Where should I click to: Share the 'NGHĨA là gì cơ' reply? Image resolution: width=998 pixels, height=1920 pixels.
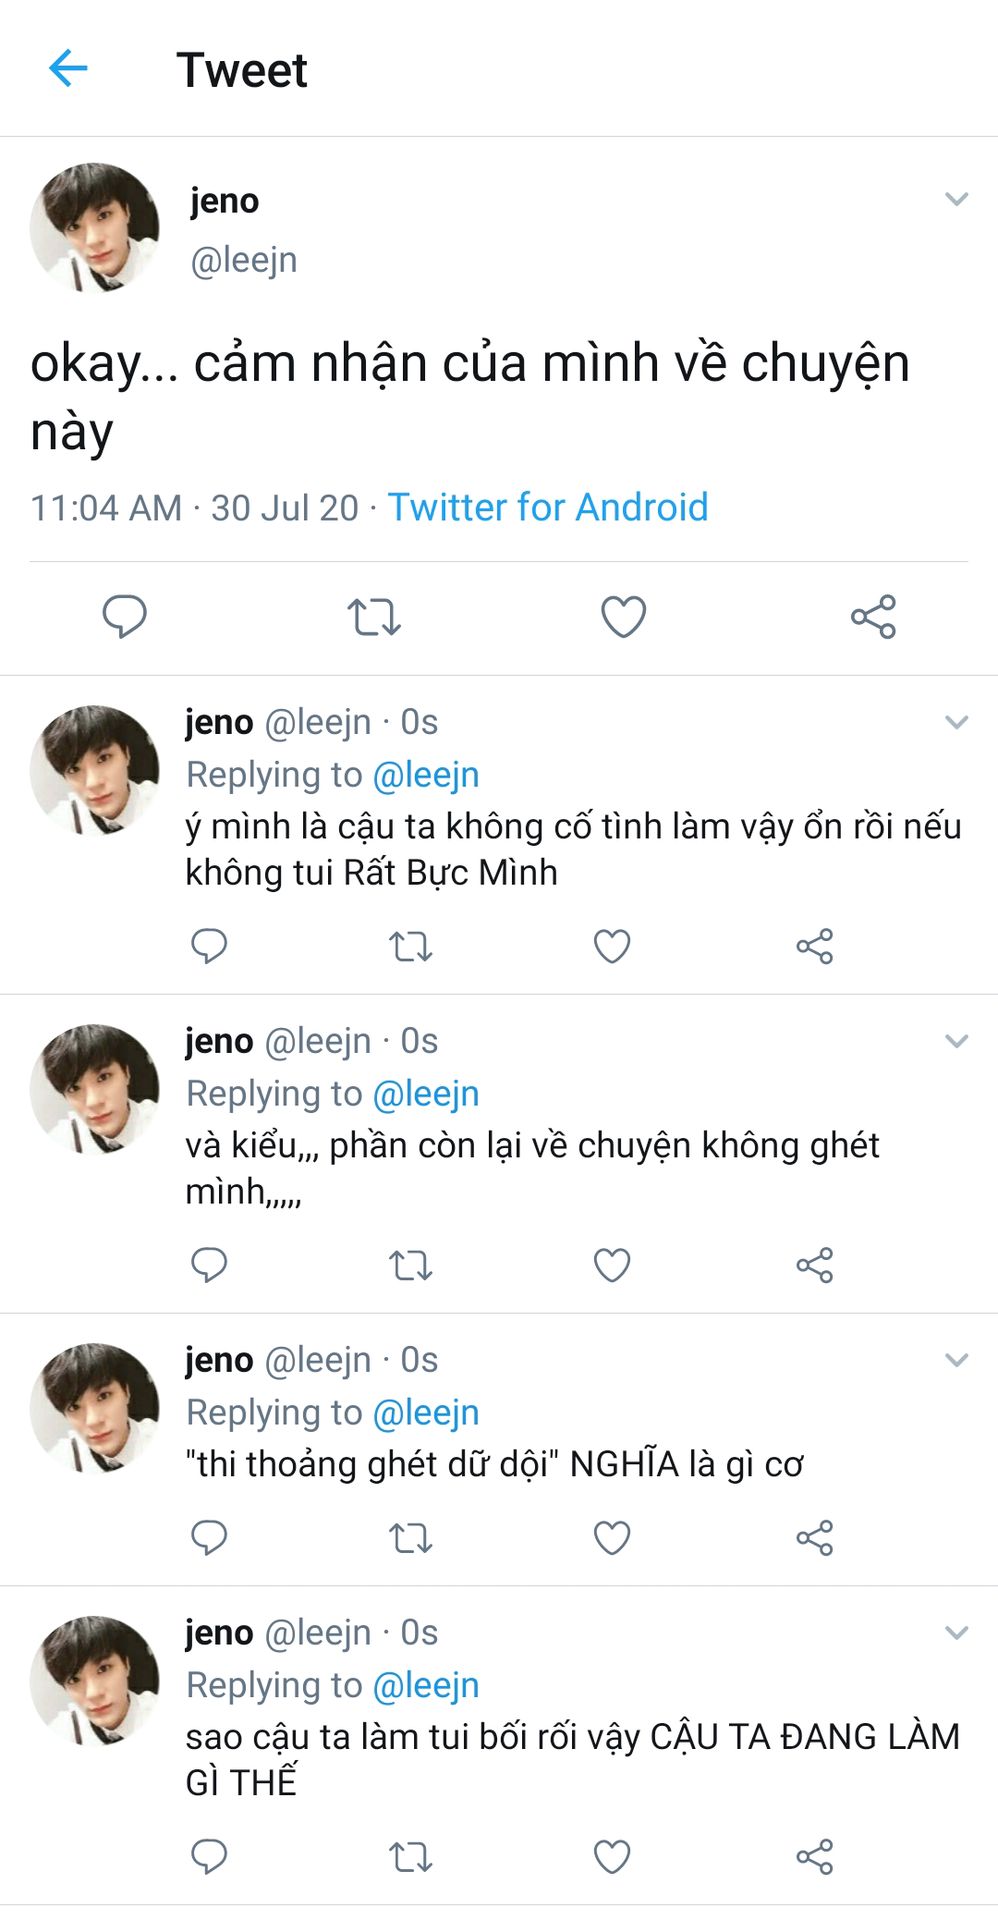coord(814,1537)
